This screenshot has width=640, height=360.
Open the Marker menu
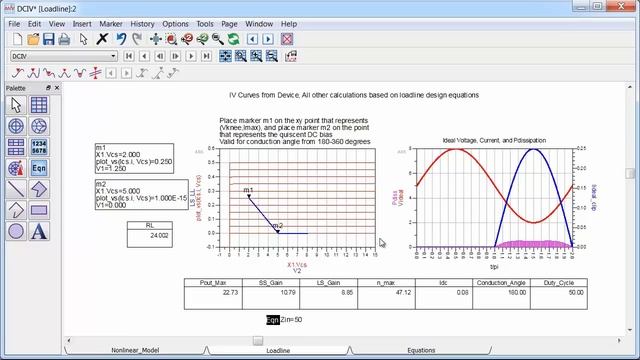pos(111,24)
